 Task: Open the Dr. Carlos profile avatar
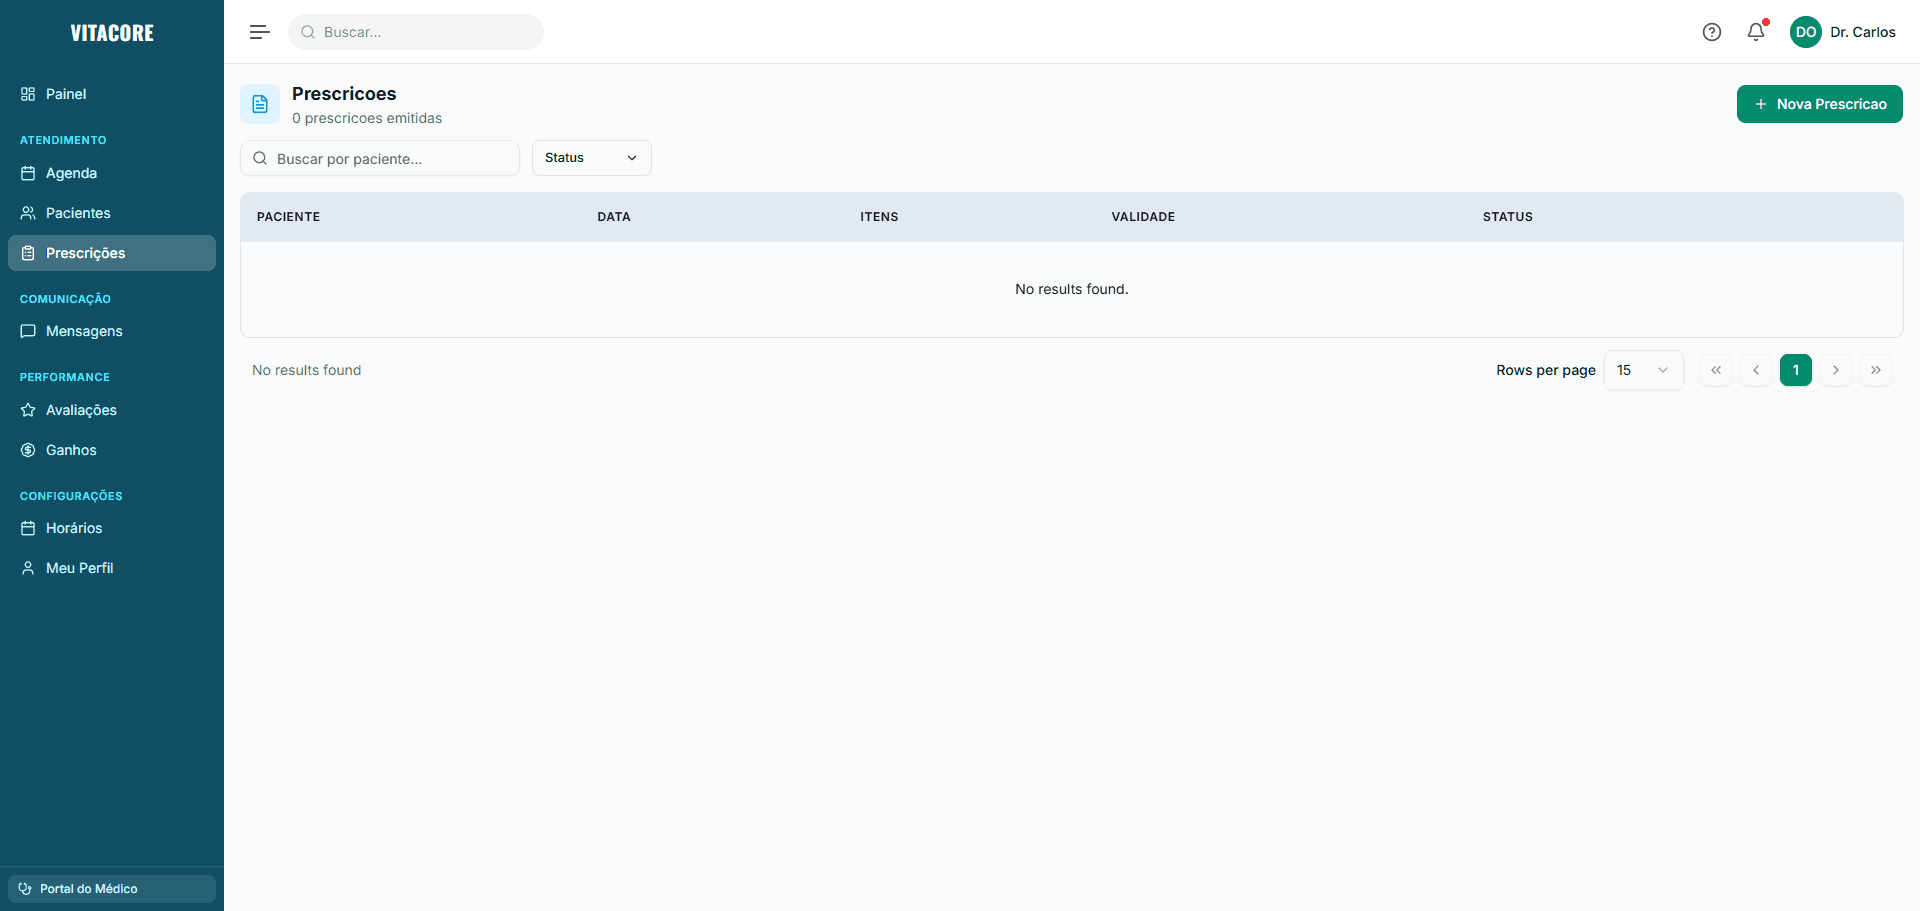pos(1807,32)
